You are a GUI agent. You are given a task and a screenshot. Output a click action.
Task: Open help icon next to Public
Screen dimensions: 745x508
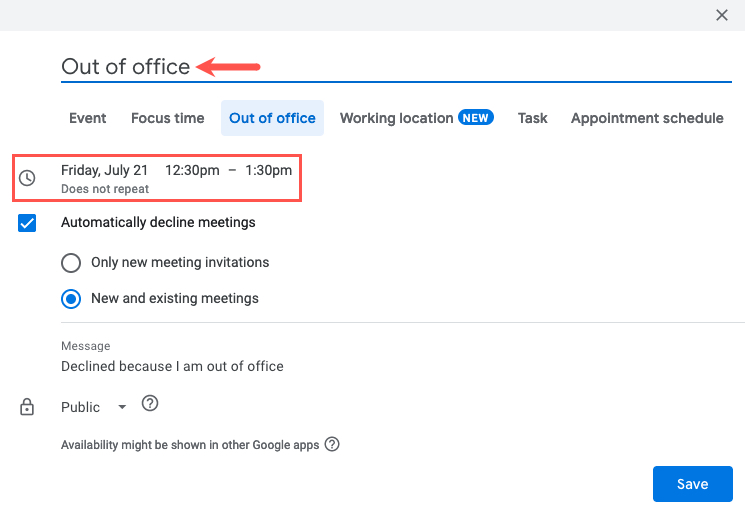[150, 403]
